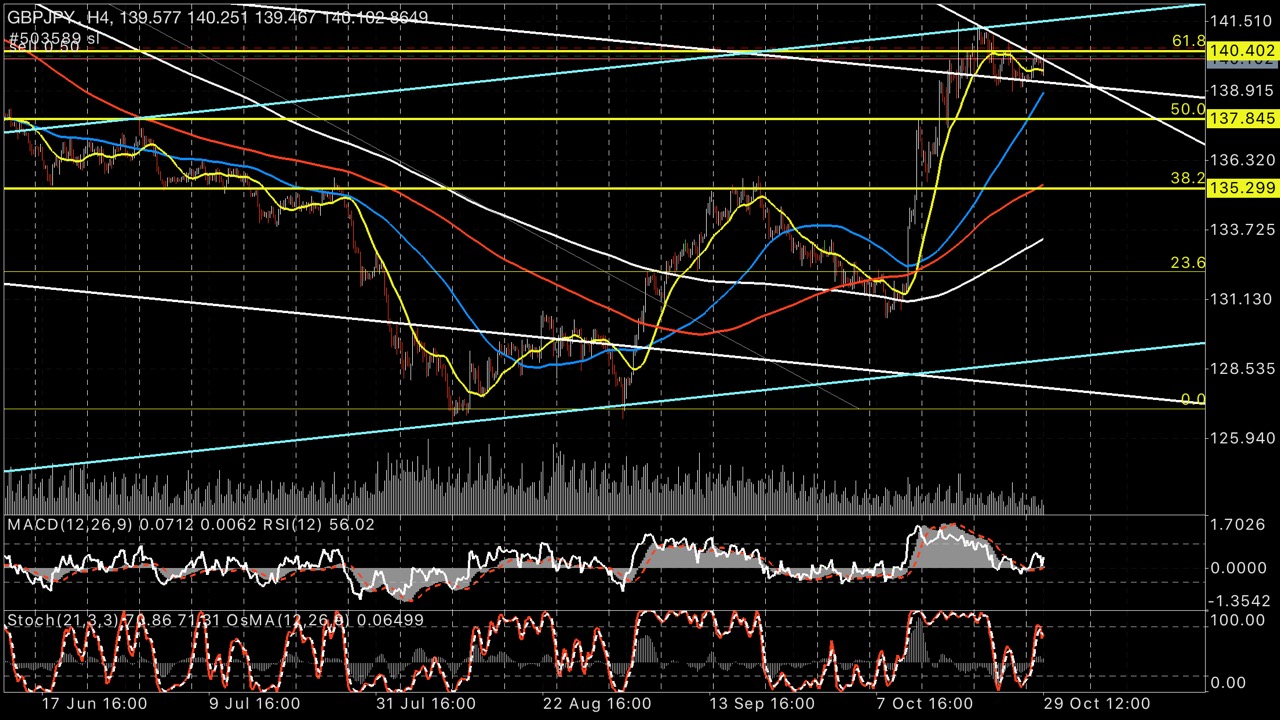This screenshot has width=1280, height=720.
Task: Click the 137.845 price level tag
Action: point(1241,119)
